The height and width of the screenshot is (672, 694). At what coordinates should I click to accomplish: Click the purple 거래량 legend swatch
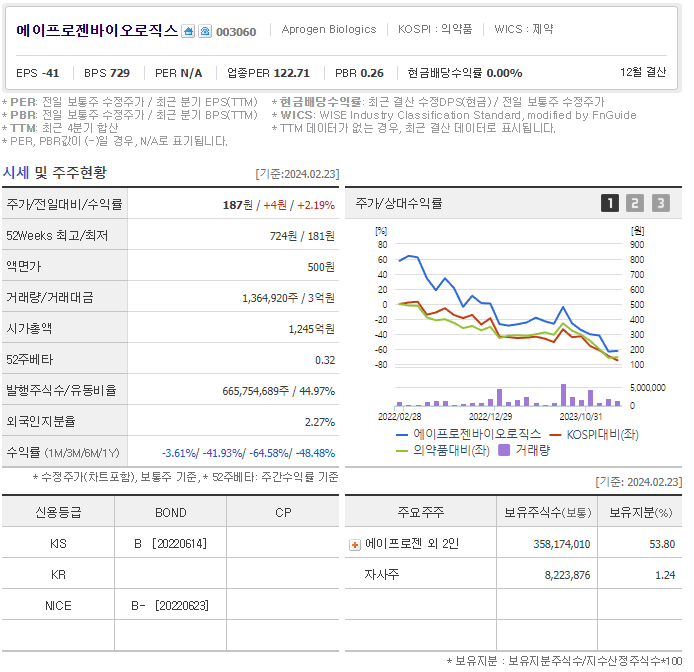click(x=504, y=450)
